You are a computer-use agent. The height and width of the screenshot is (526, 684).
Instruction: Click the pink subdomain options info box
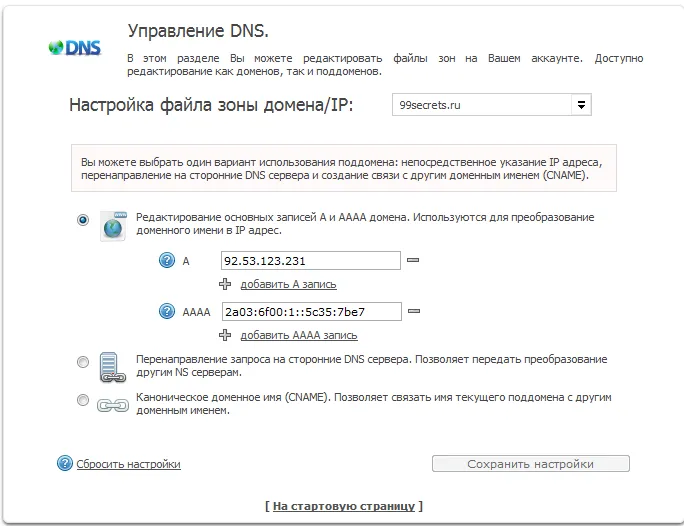coord(344,168)
